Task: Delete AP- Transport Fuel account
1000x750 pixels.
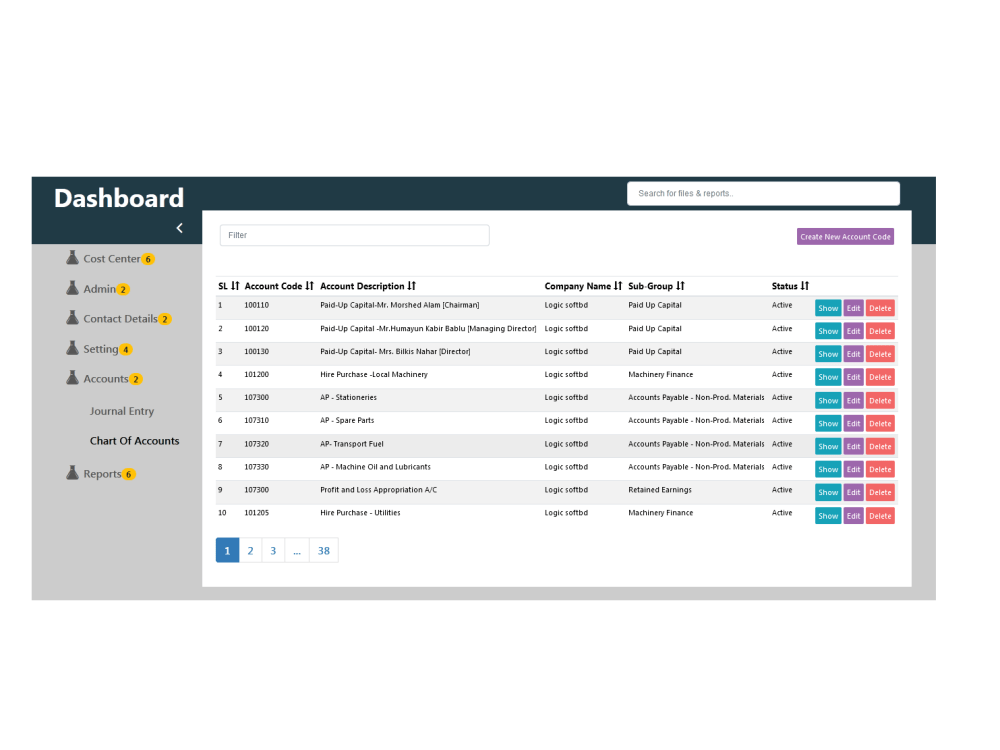Action: [x=880, y=446]
